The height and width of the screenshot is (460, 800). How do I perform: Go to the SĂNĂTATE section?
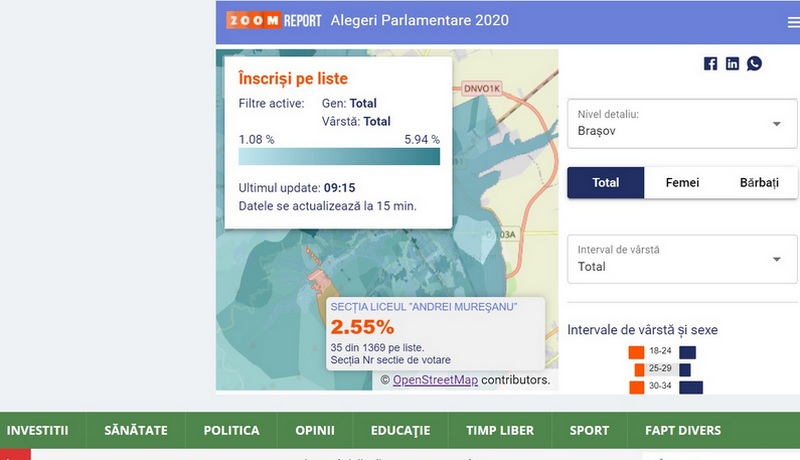[x=135, y=430]
